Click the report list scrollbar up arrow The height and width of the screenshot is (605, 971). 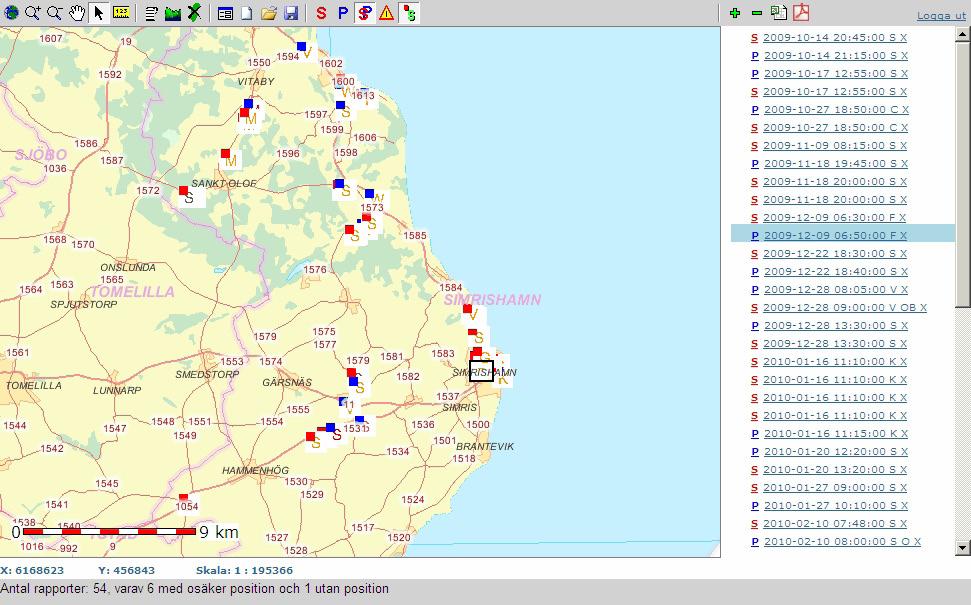click(962, 34)
